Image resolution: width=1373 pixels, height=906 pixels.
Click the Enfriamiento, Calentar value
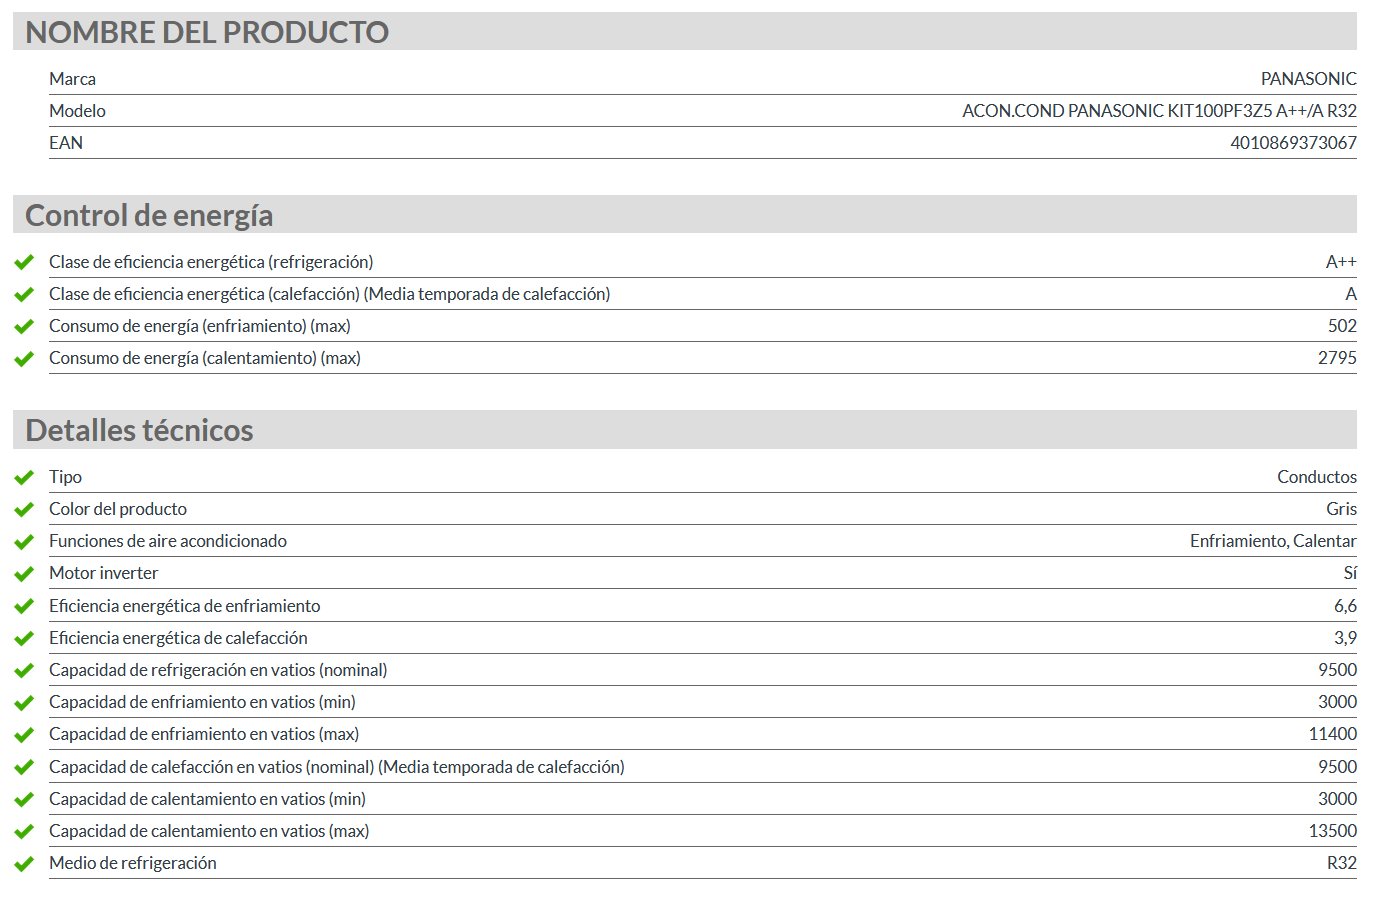click(1273, 541)
